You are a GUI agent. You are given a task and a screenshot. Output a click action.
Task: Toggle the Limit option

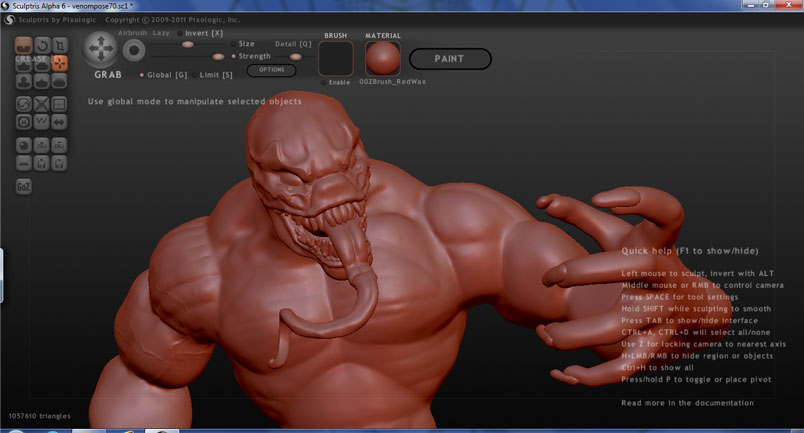point(213,75)
